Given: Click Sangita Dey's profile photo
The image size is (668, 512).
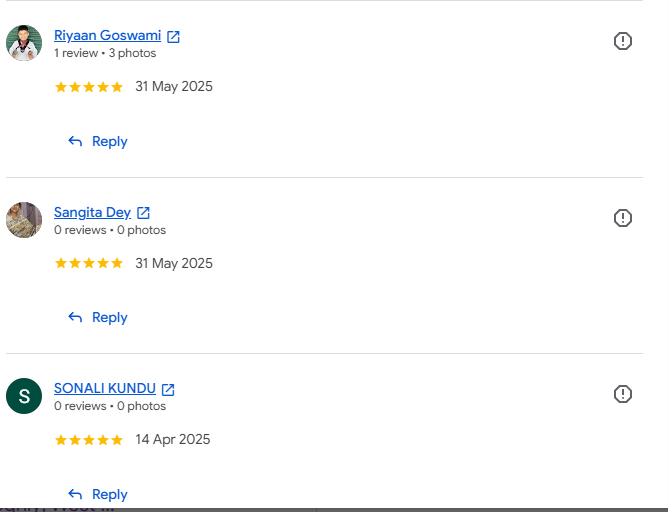Looking at the screenshot, I should pos(24,220).
